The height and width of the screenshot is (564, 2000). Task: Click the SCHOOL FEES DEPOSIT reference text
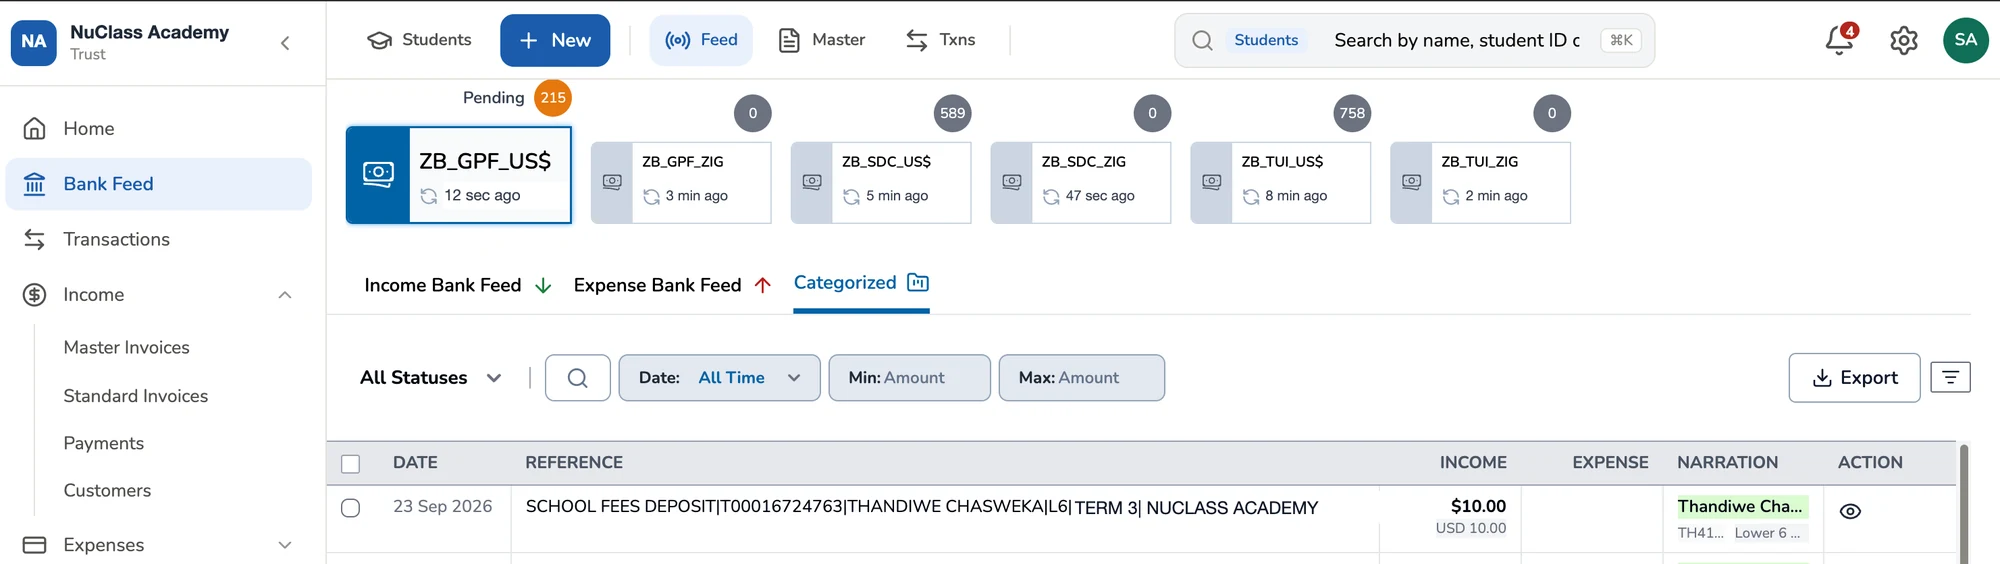(x=922, y=508)
